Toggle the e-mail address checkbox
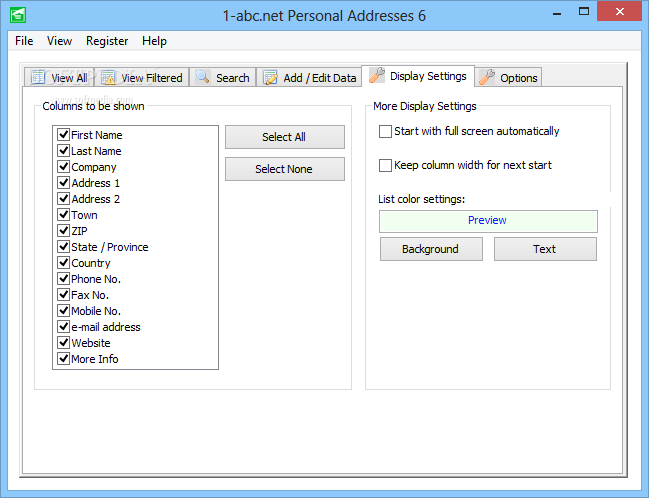 [x=63, y=327]
